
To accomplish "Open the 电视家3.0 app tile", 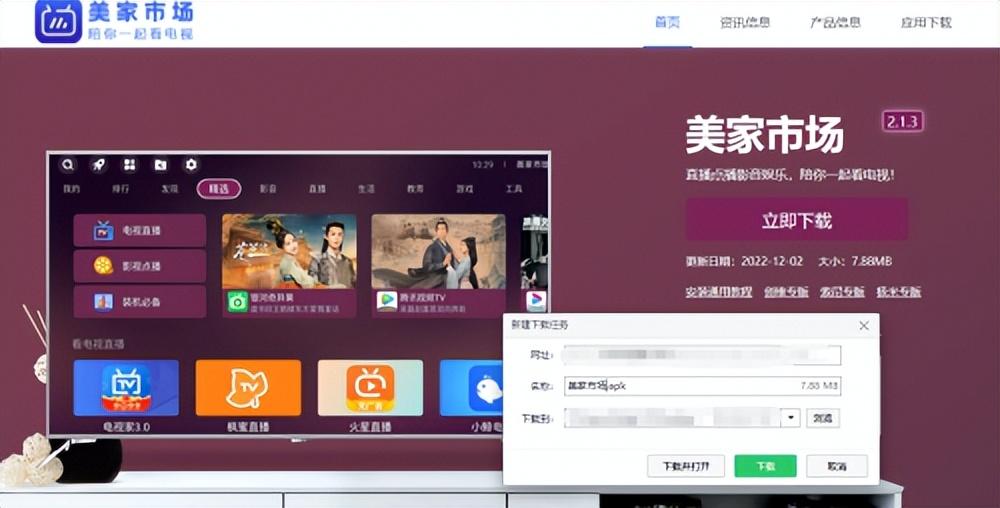I will tap(126, 388).
